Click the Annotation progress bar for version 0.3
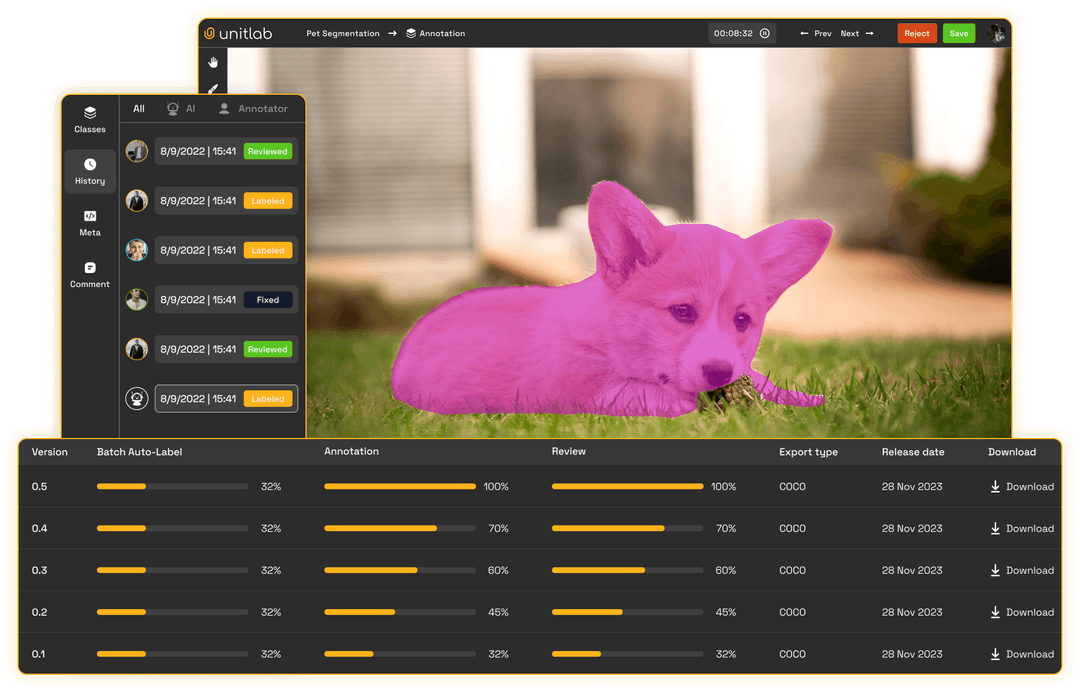The height and width of the screenshot is (693, 1080). point(400,570)
